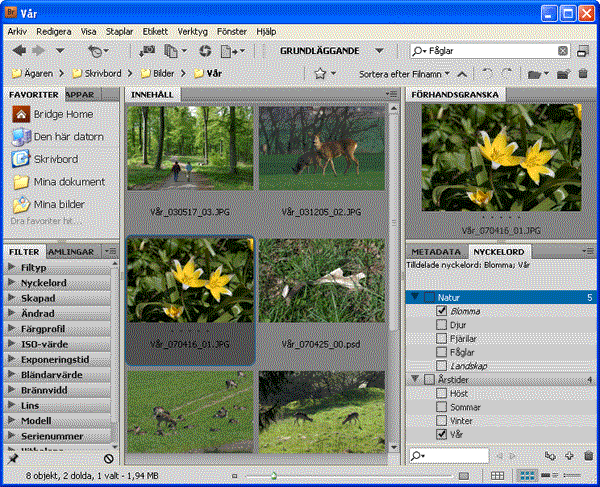
Task: Rotate image 90 degrees counterclockwise
Action: click(487, 73)
